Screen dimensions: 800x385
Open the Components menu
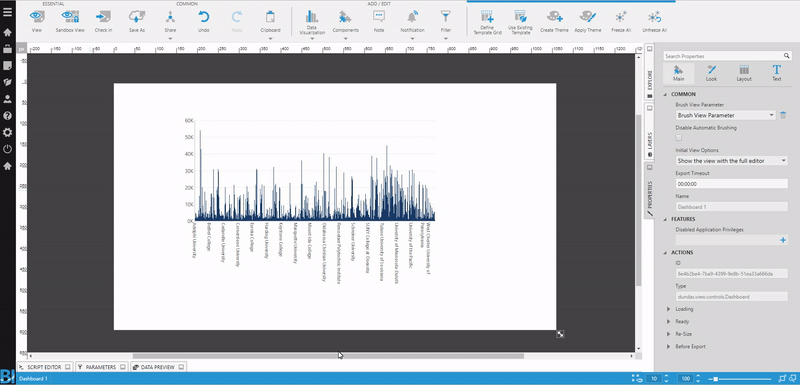click(345, 23)
